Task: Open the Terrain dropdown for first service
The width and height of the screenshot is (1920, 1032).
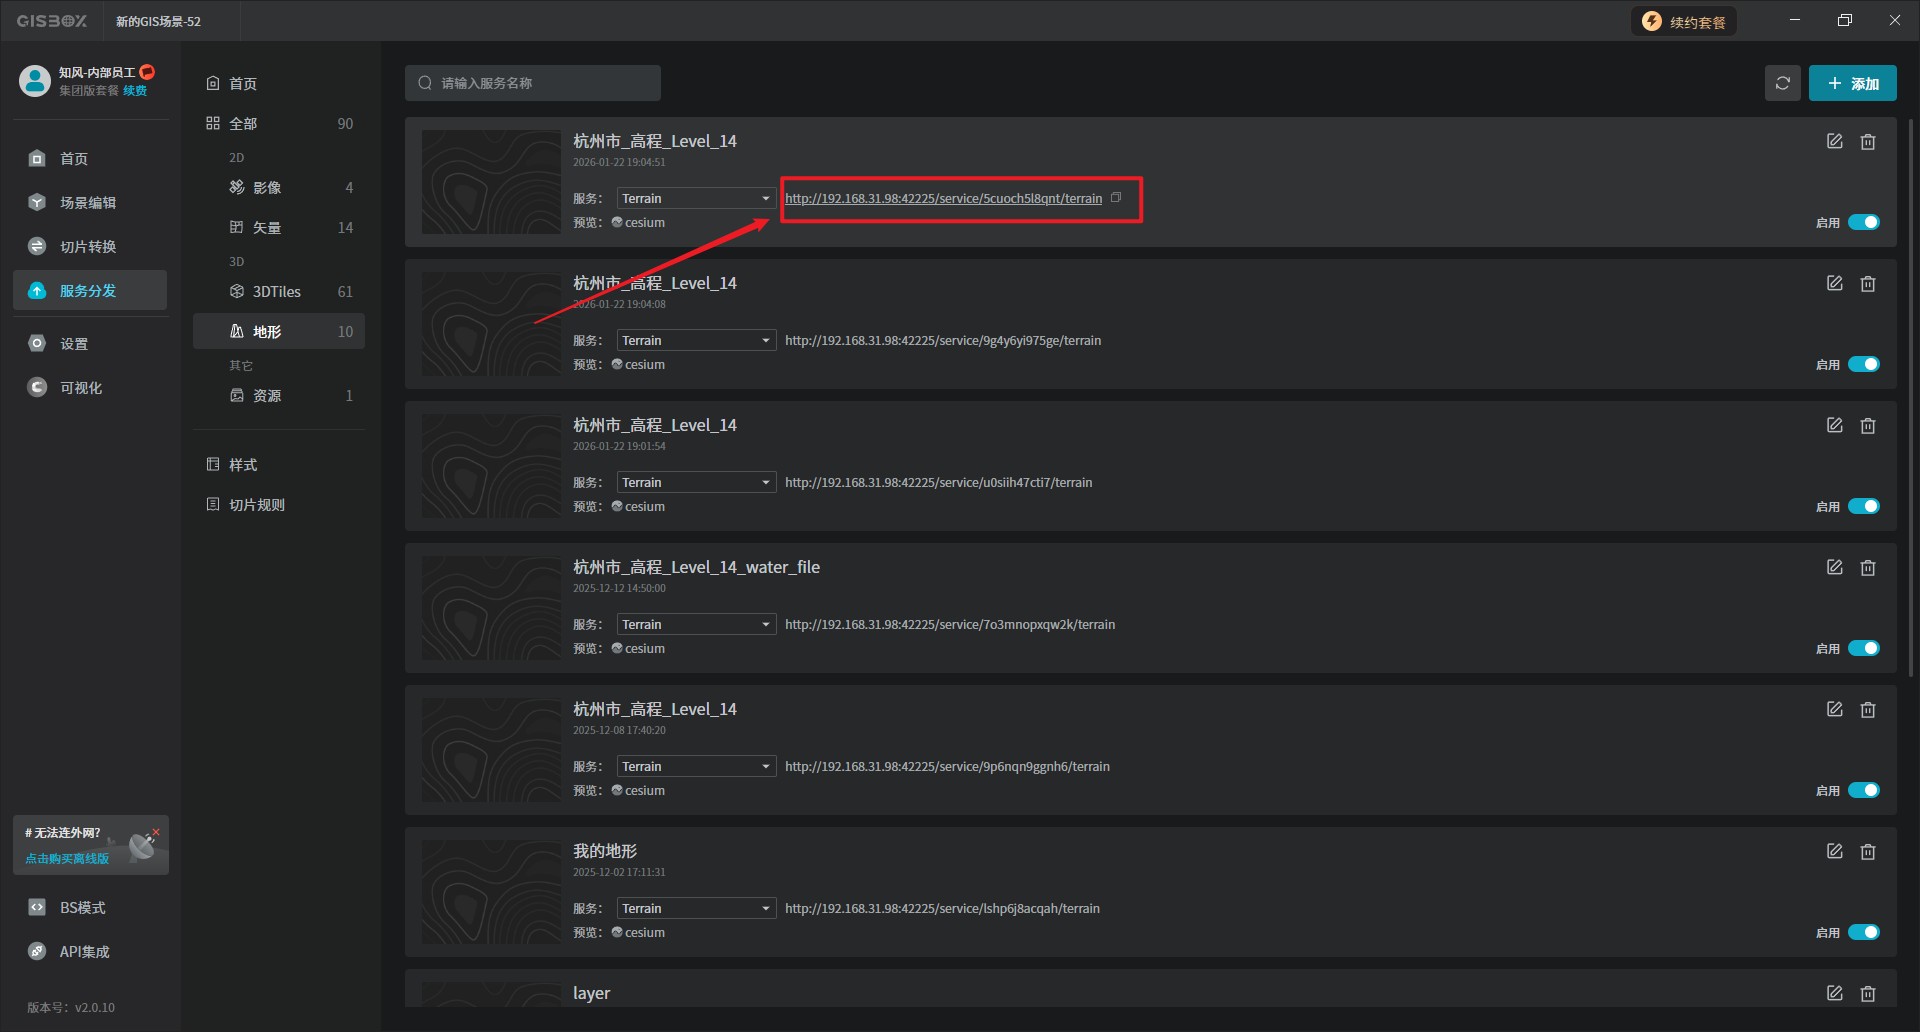Action: click(696, 198)
